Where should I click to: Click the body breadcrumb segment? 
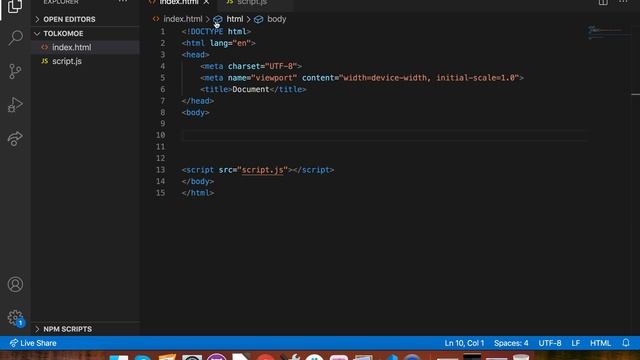(x=276, y=19)
